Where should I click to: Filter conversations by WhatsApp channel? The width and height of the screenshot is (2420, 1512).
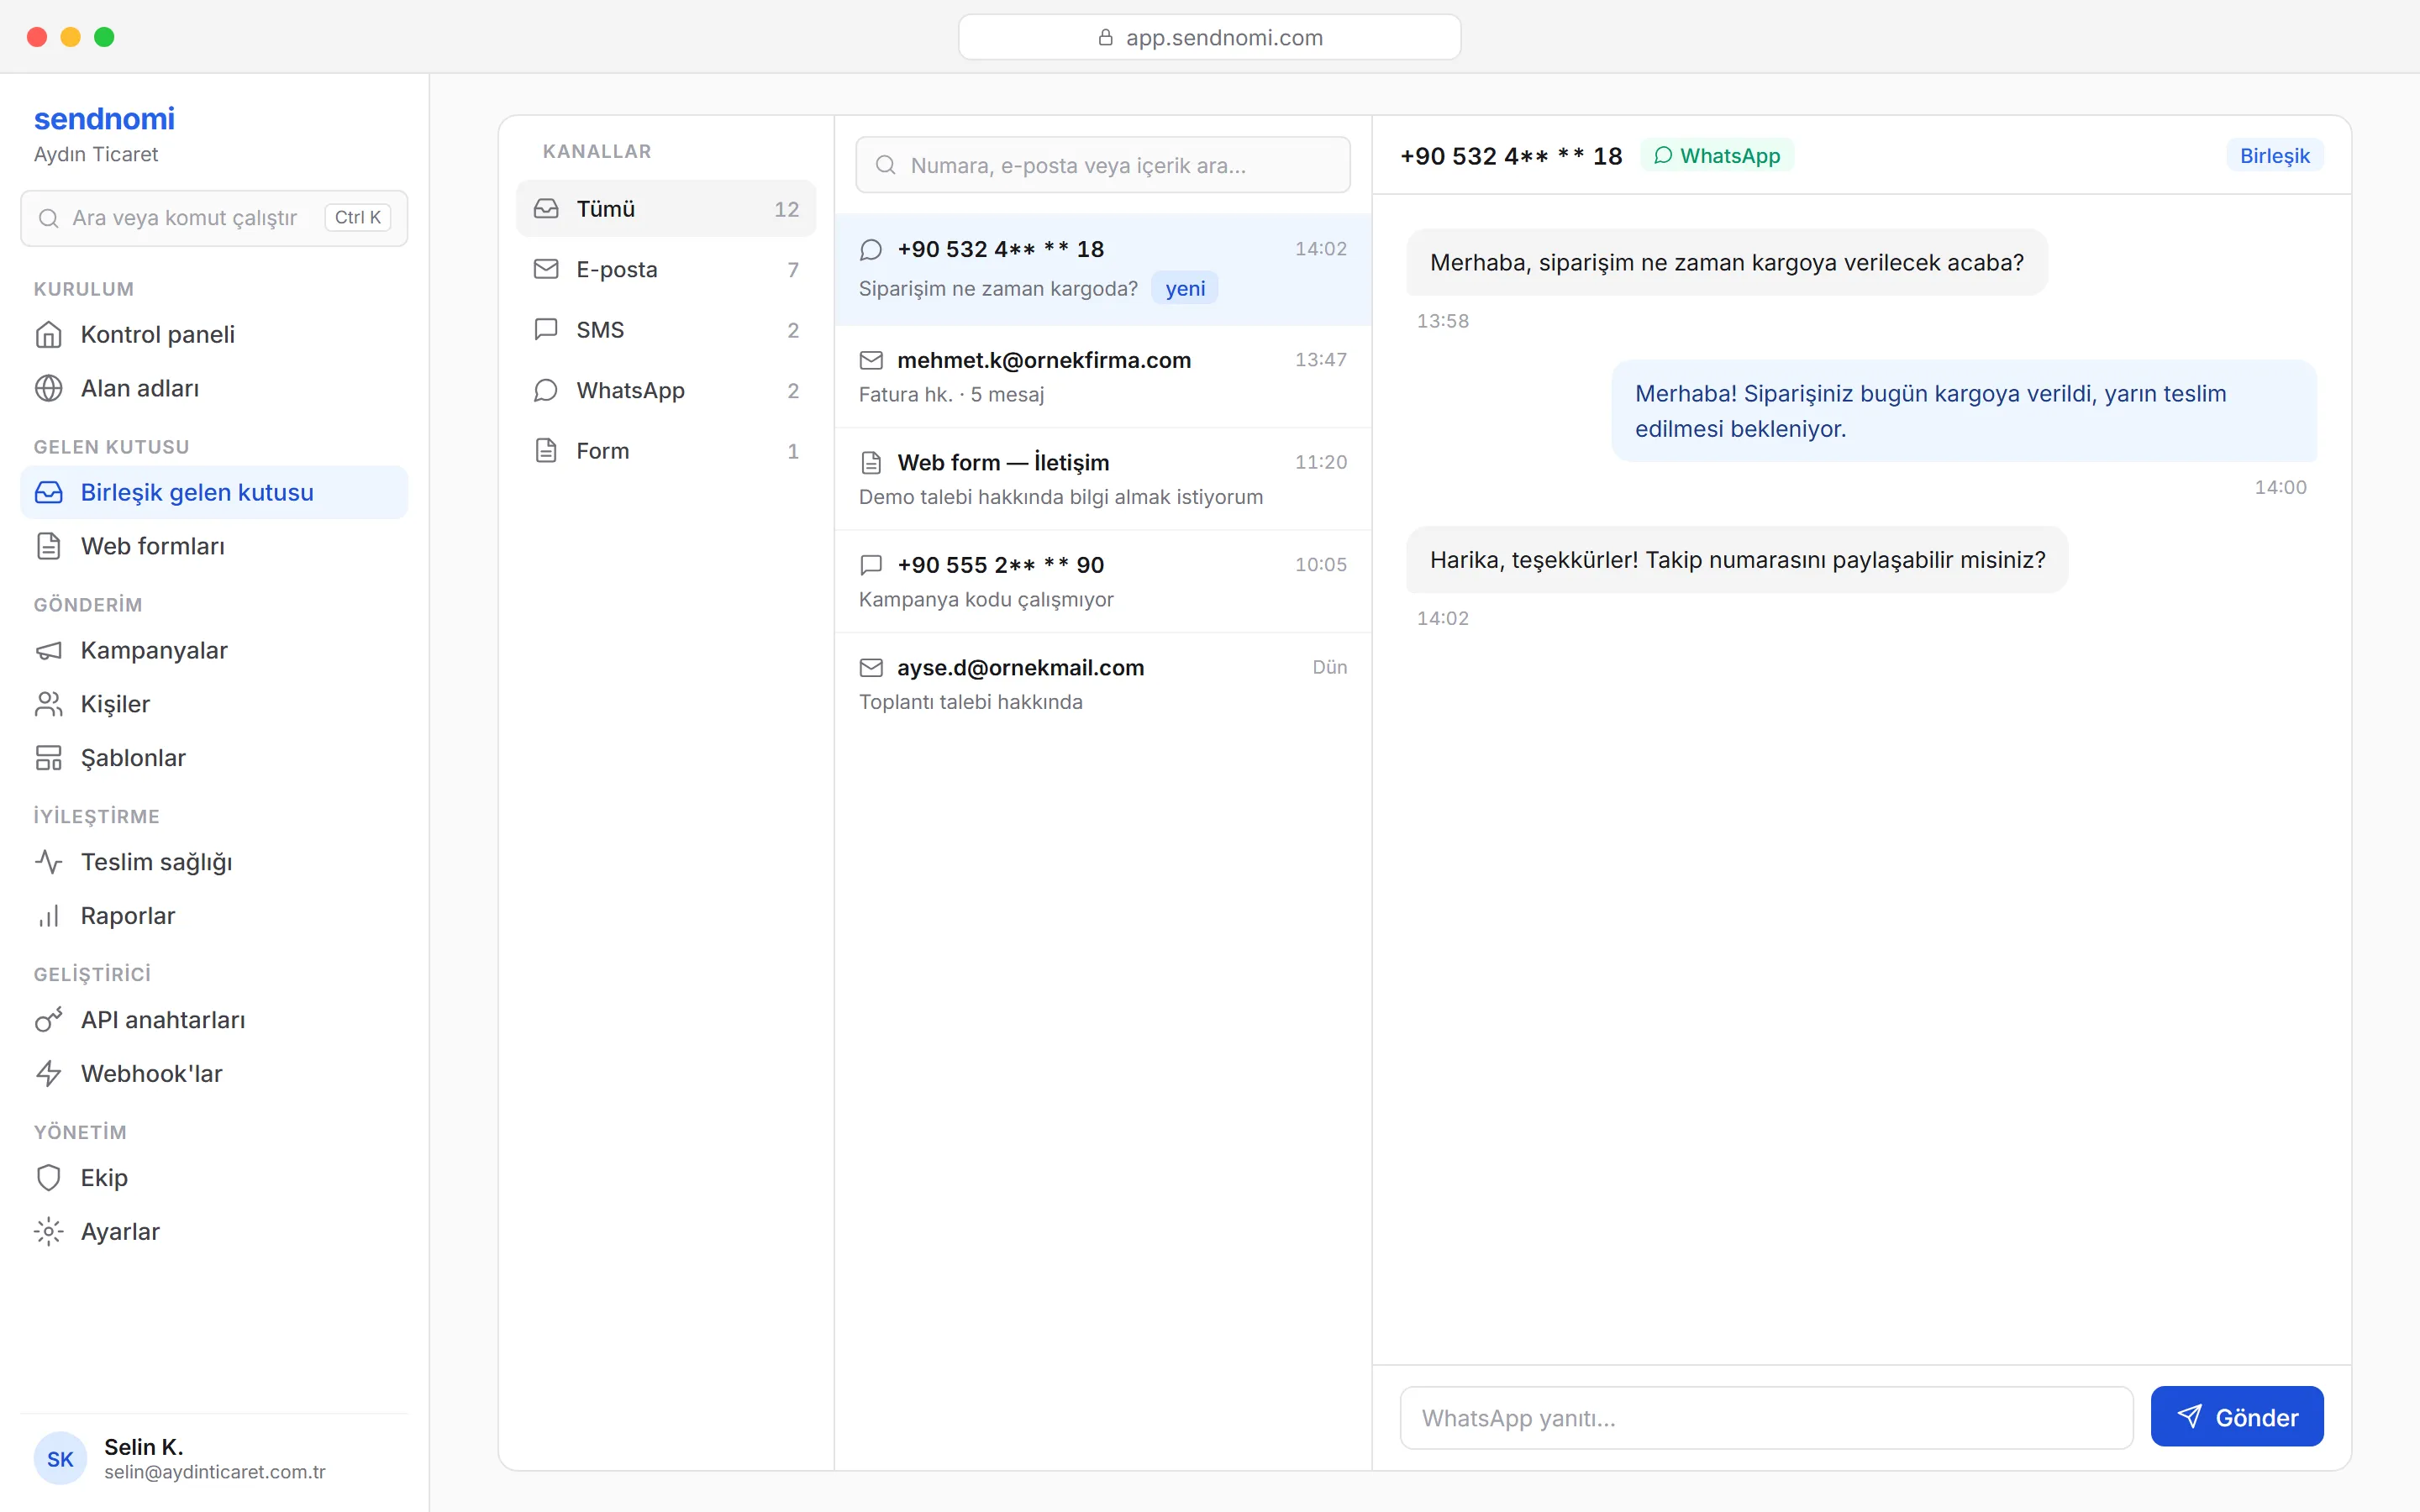[666, 391]
